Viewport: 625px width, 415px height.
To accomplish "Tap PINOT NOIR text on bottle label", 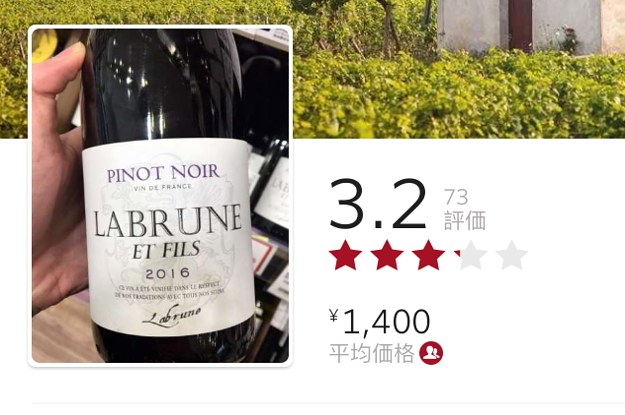I will 163,173.
